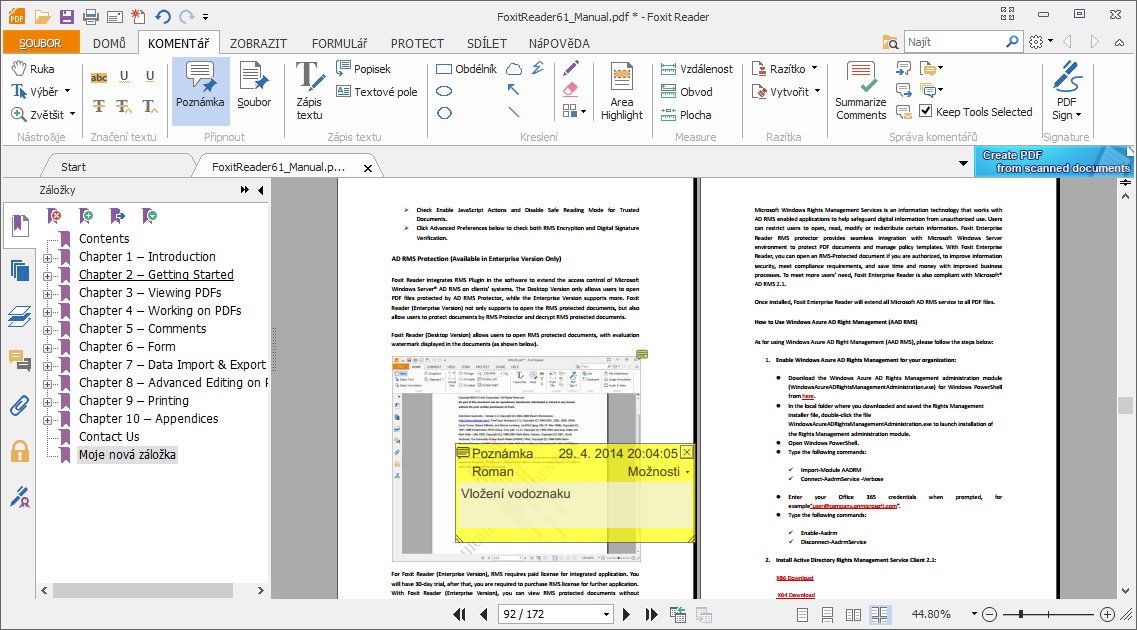1137x630 pixels.
Task: Click the zoom out minus button
Action: [989, 615]
